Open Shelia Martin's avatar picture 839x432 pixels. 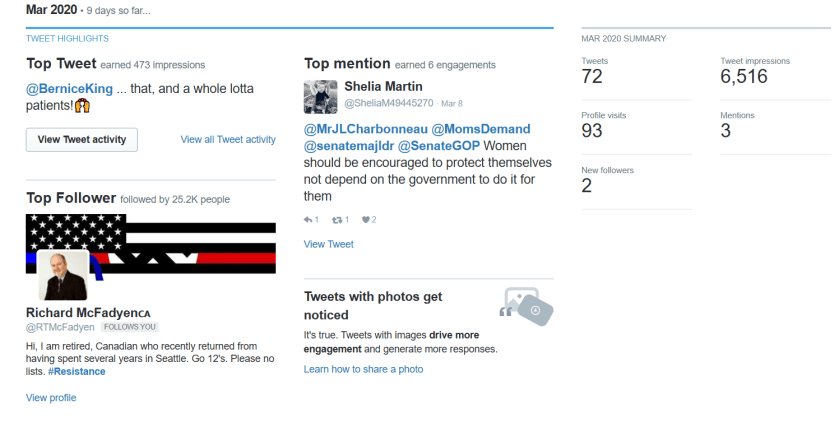click(320, 95)
